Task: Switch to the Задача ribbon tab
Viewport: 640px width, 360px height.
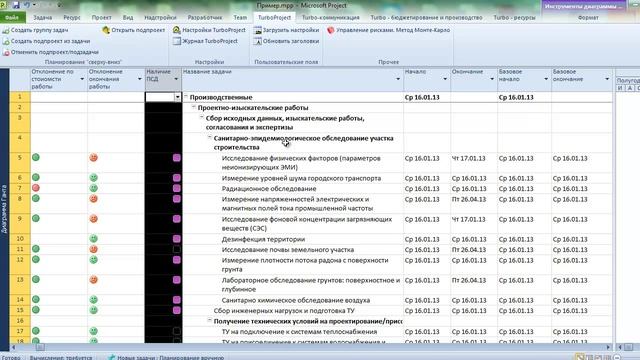Action: coord(42,18)
